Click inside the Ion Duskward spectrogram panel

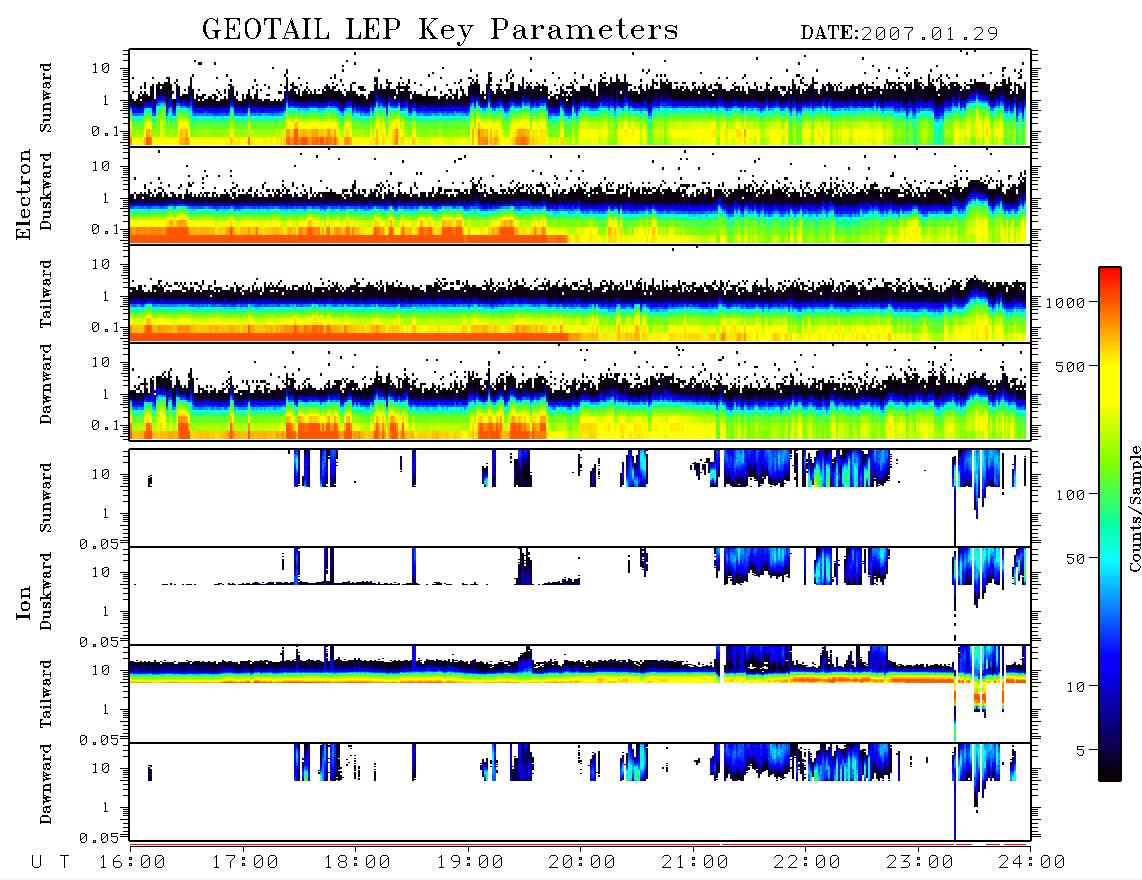(580, 596)
